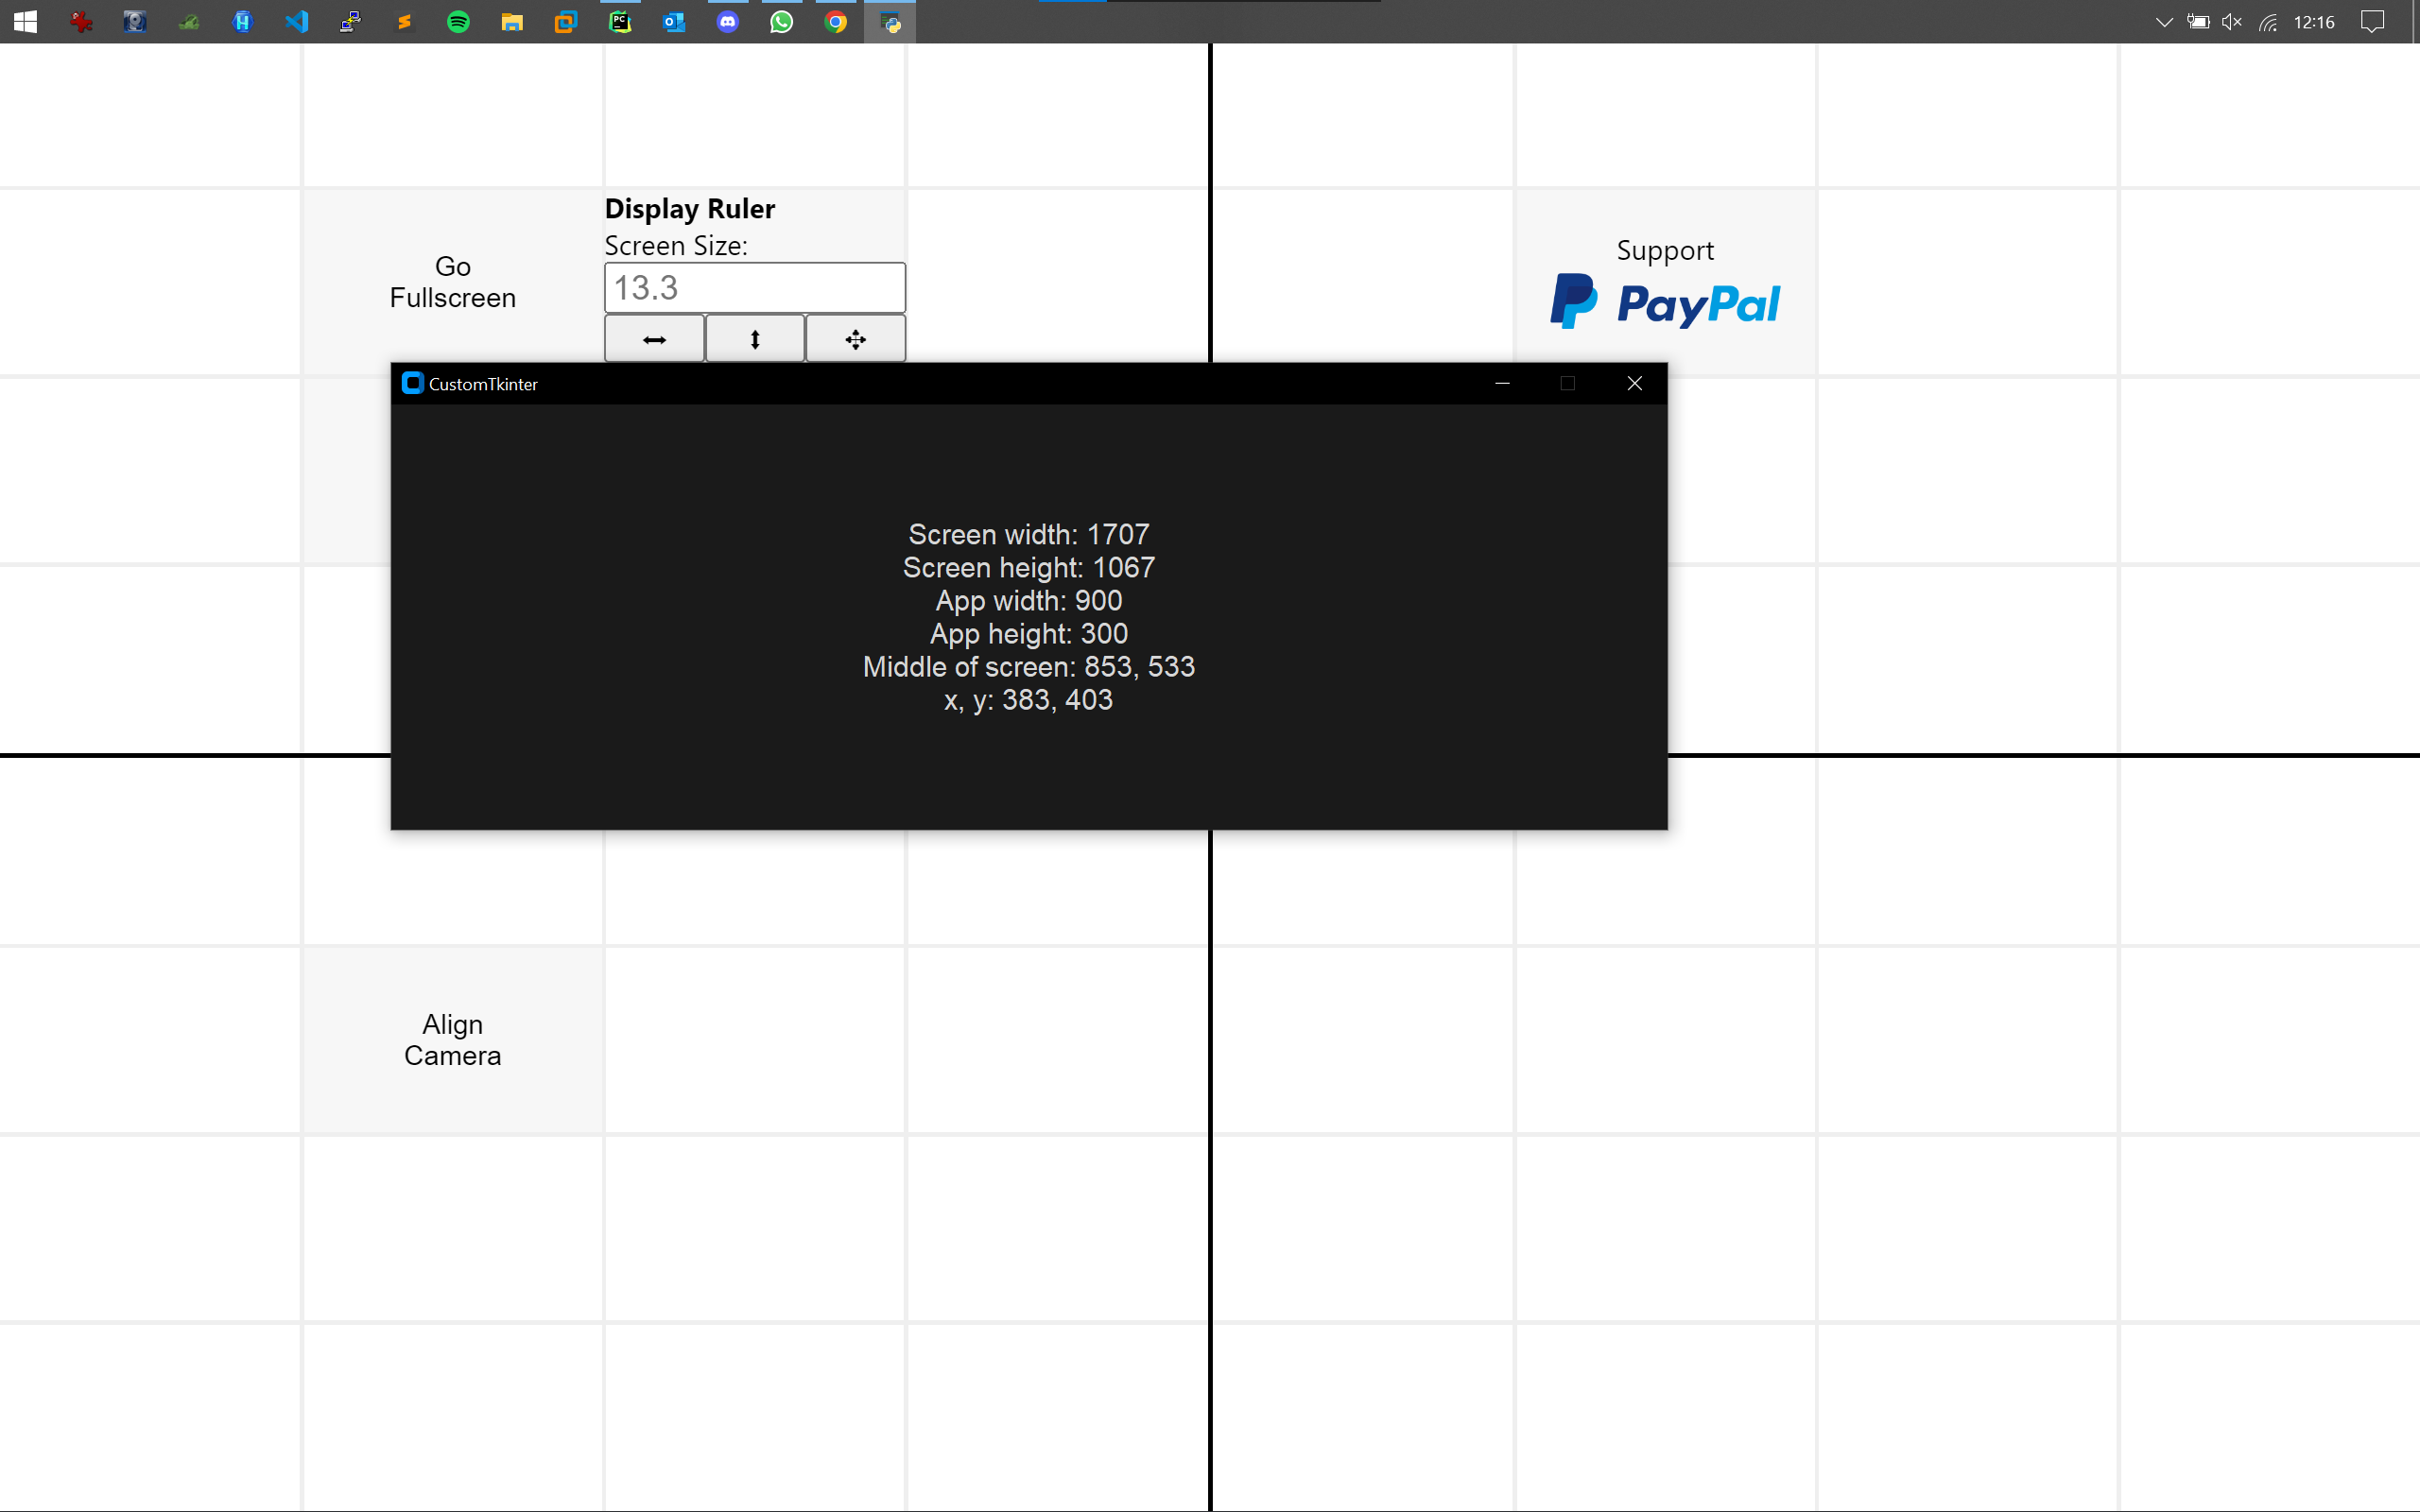2420x1512 pixels.
Task: Select the horizontal measure arrow icon
Action: coord(654,338)
